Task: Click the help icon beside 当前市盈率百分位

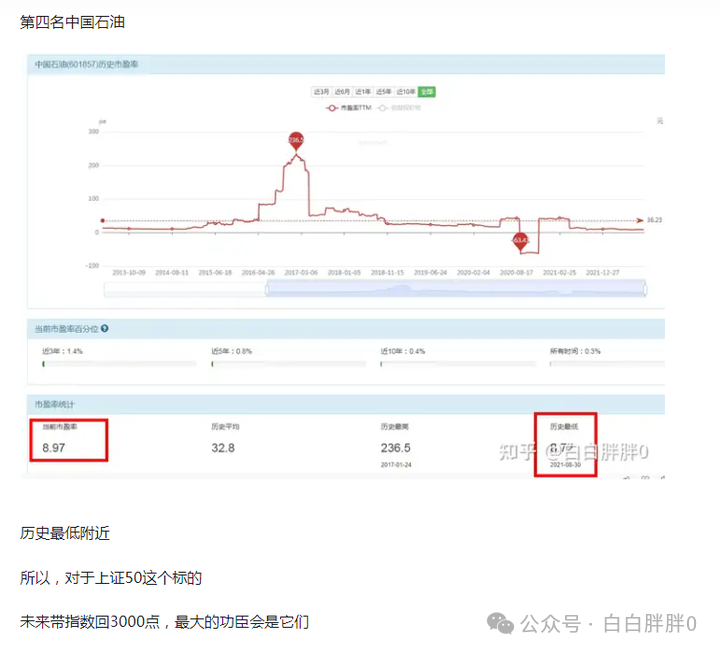Action: click(105, 328)
